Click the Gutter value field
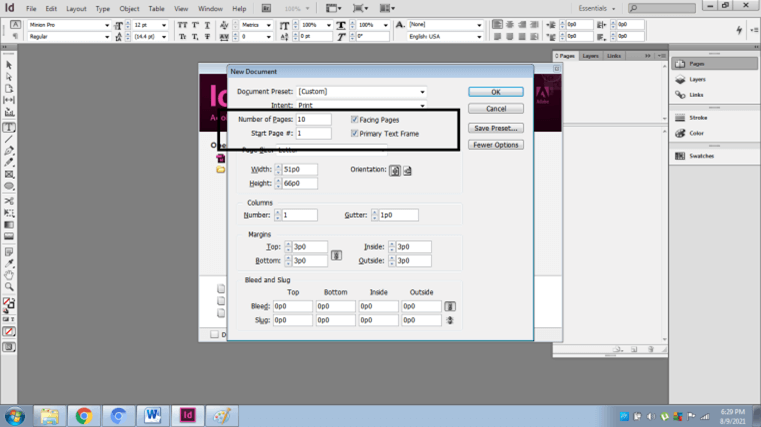The image size is (761, 427). 398,215
